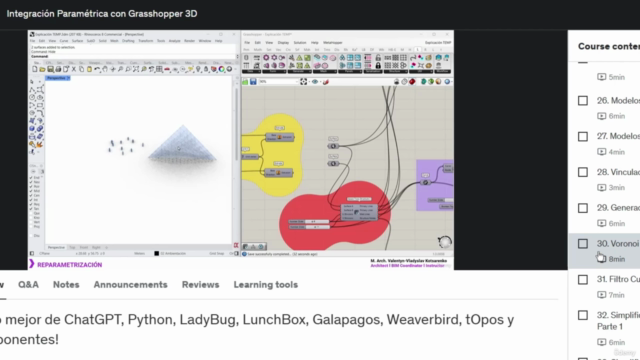Check the box for lecture 32 Simplific
The image size is (640, 360).
pyautogui.click(x=583, y=316)
